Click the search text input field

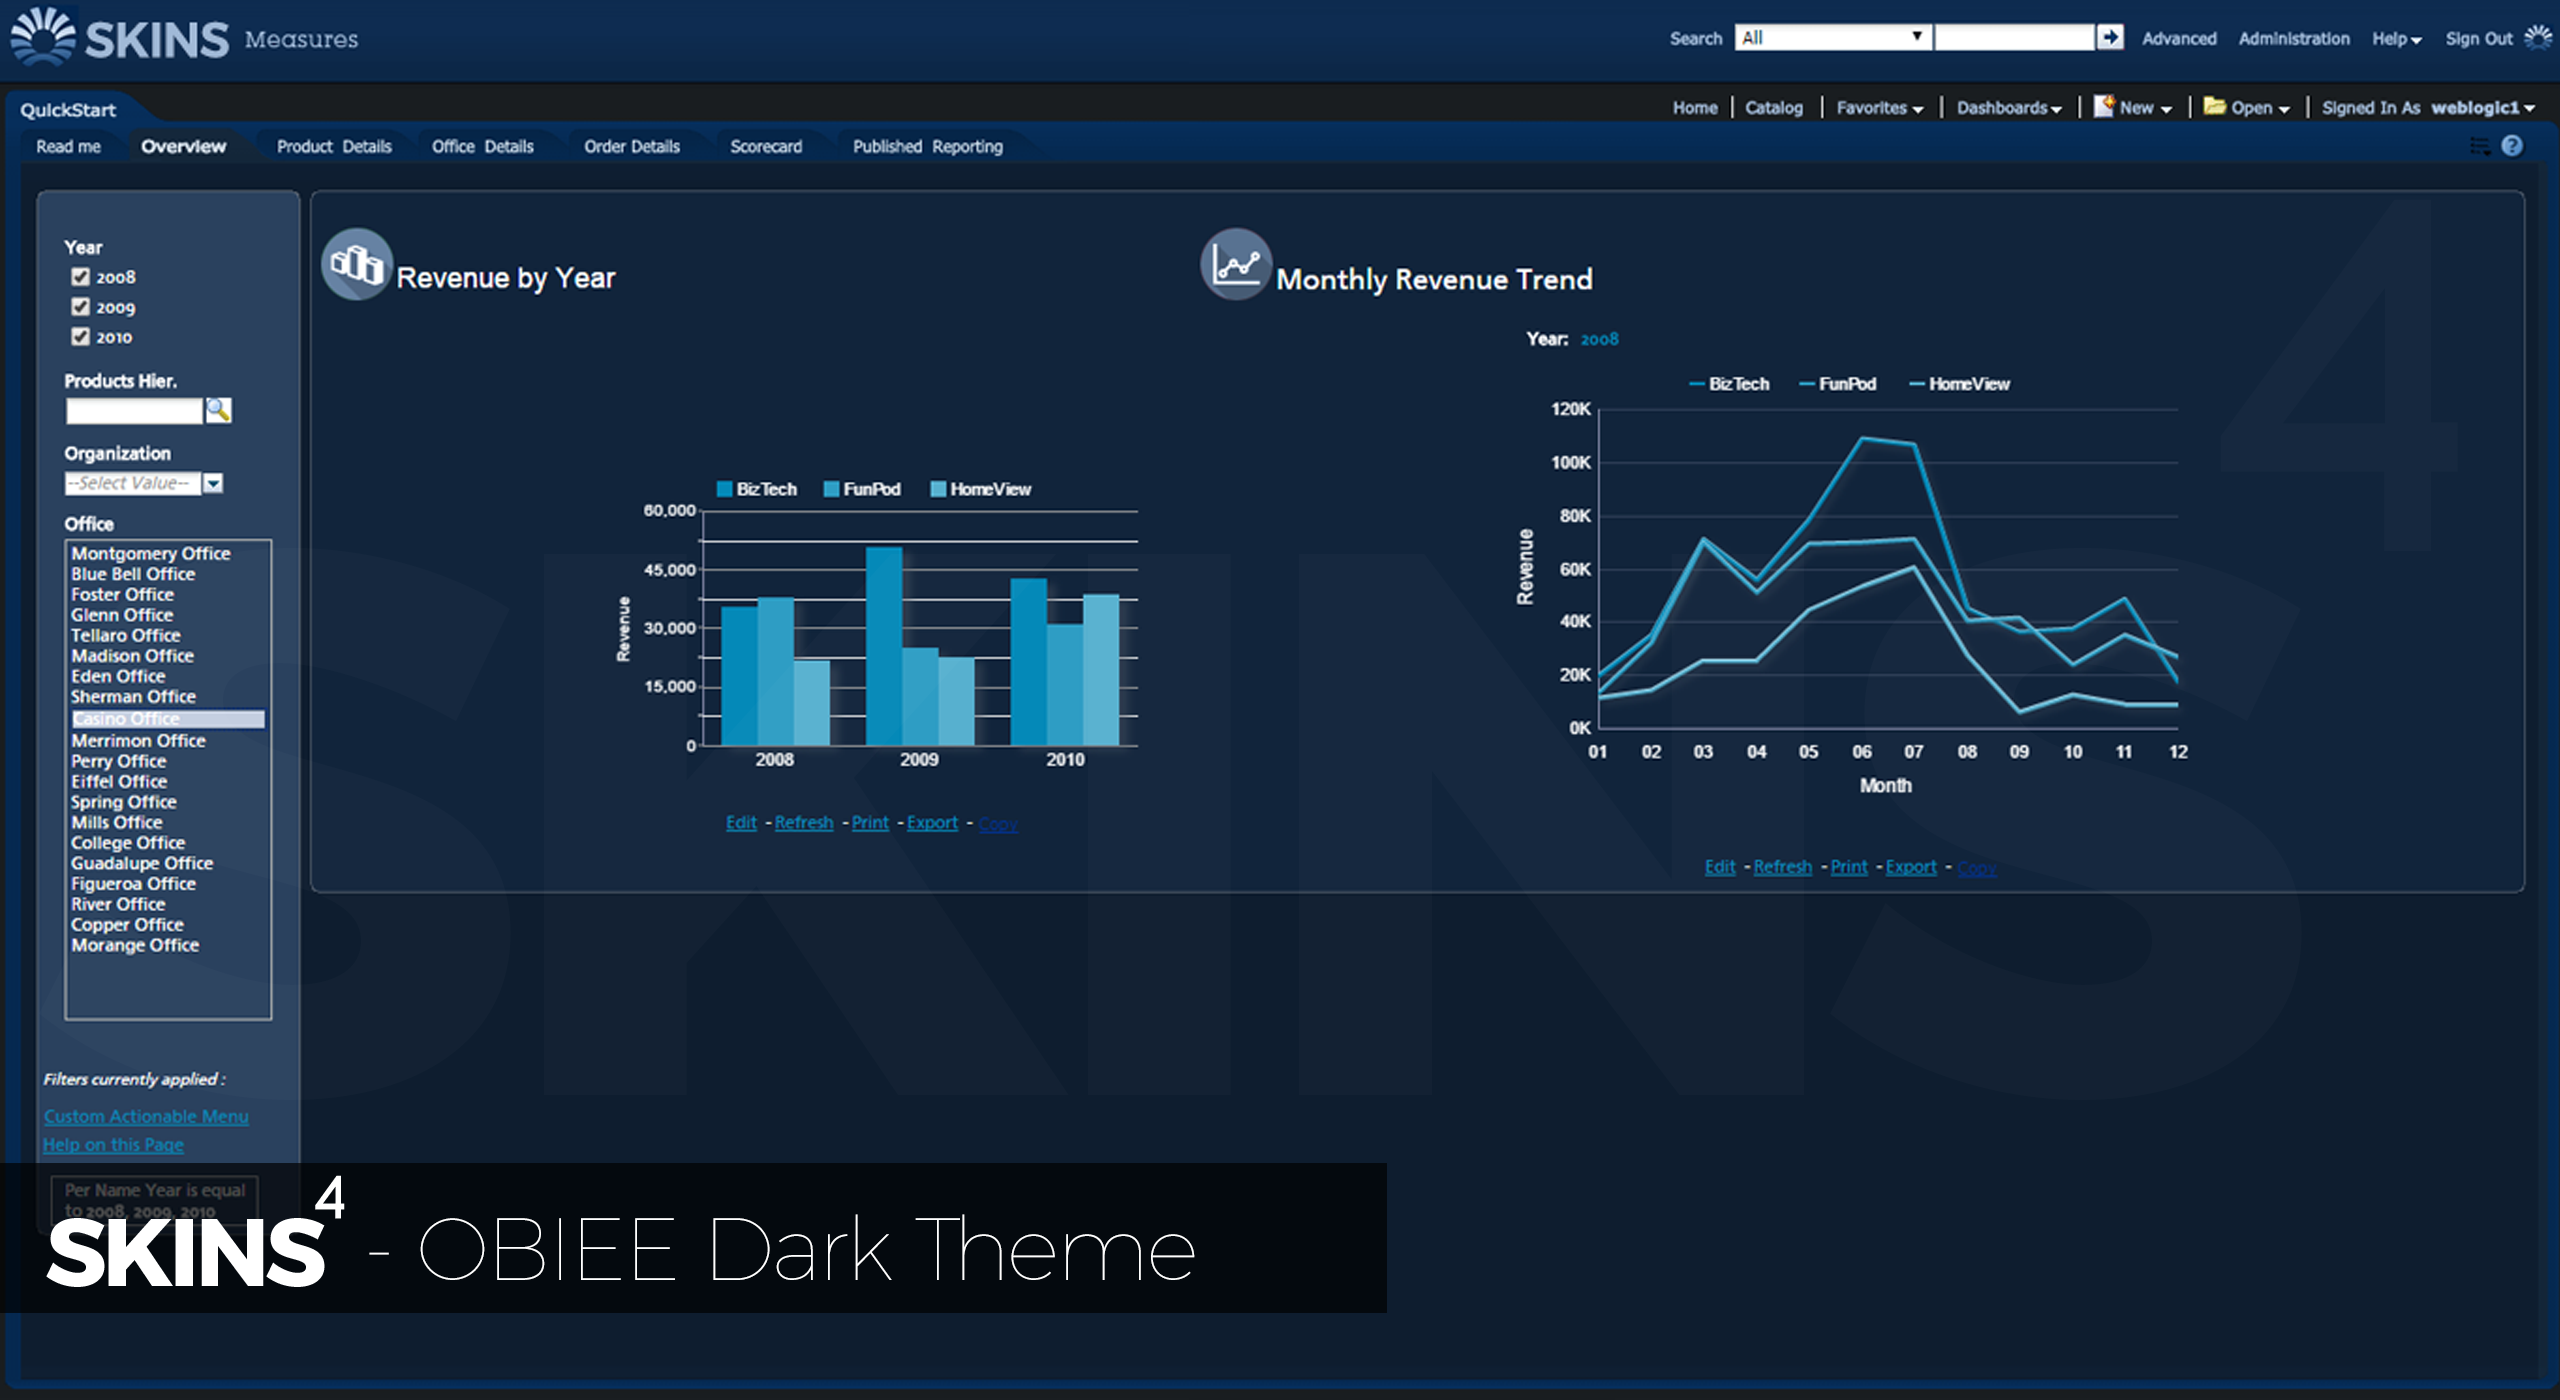(x=2014, y=38)
